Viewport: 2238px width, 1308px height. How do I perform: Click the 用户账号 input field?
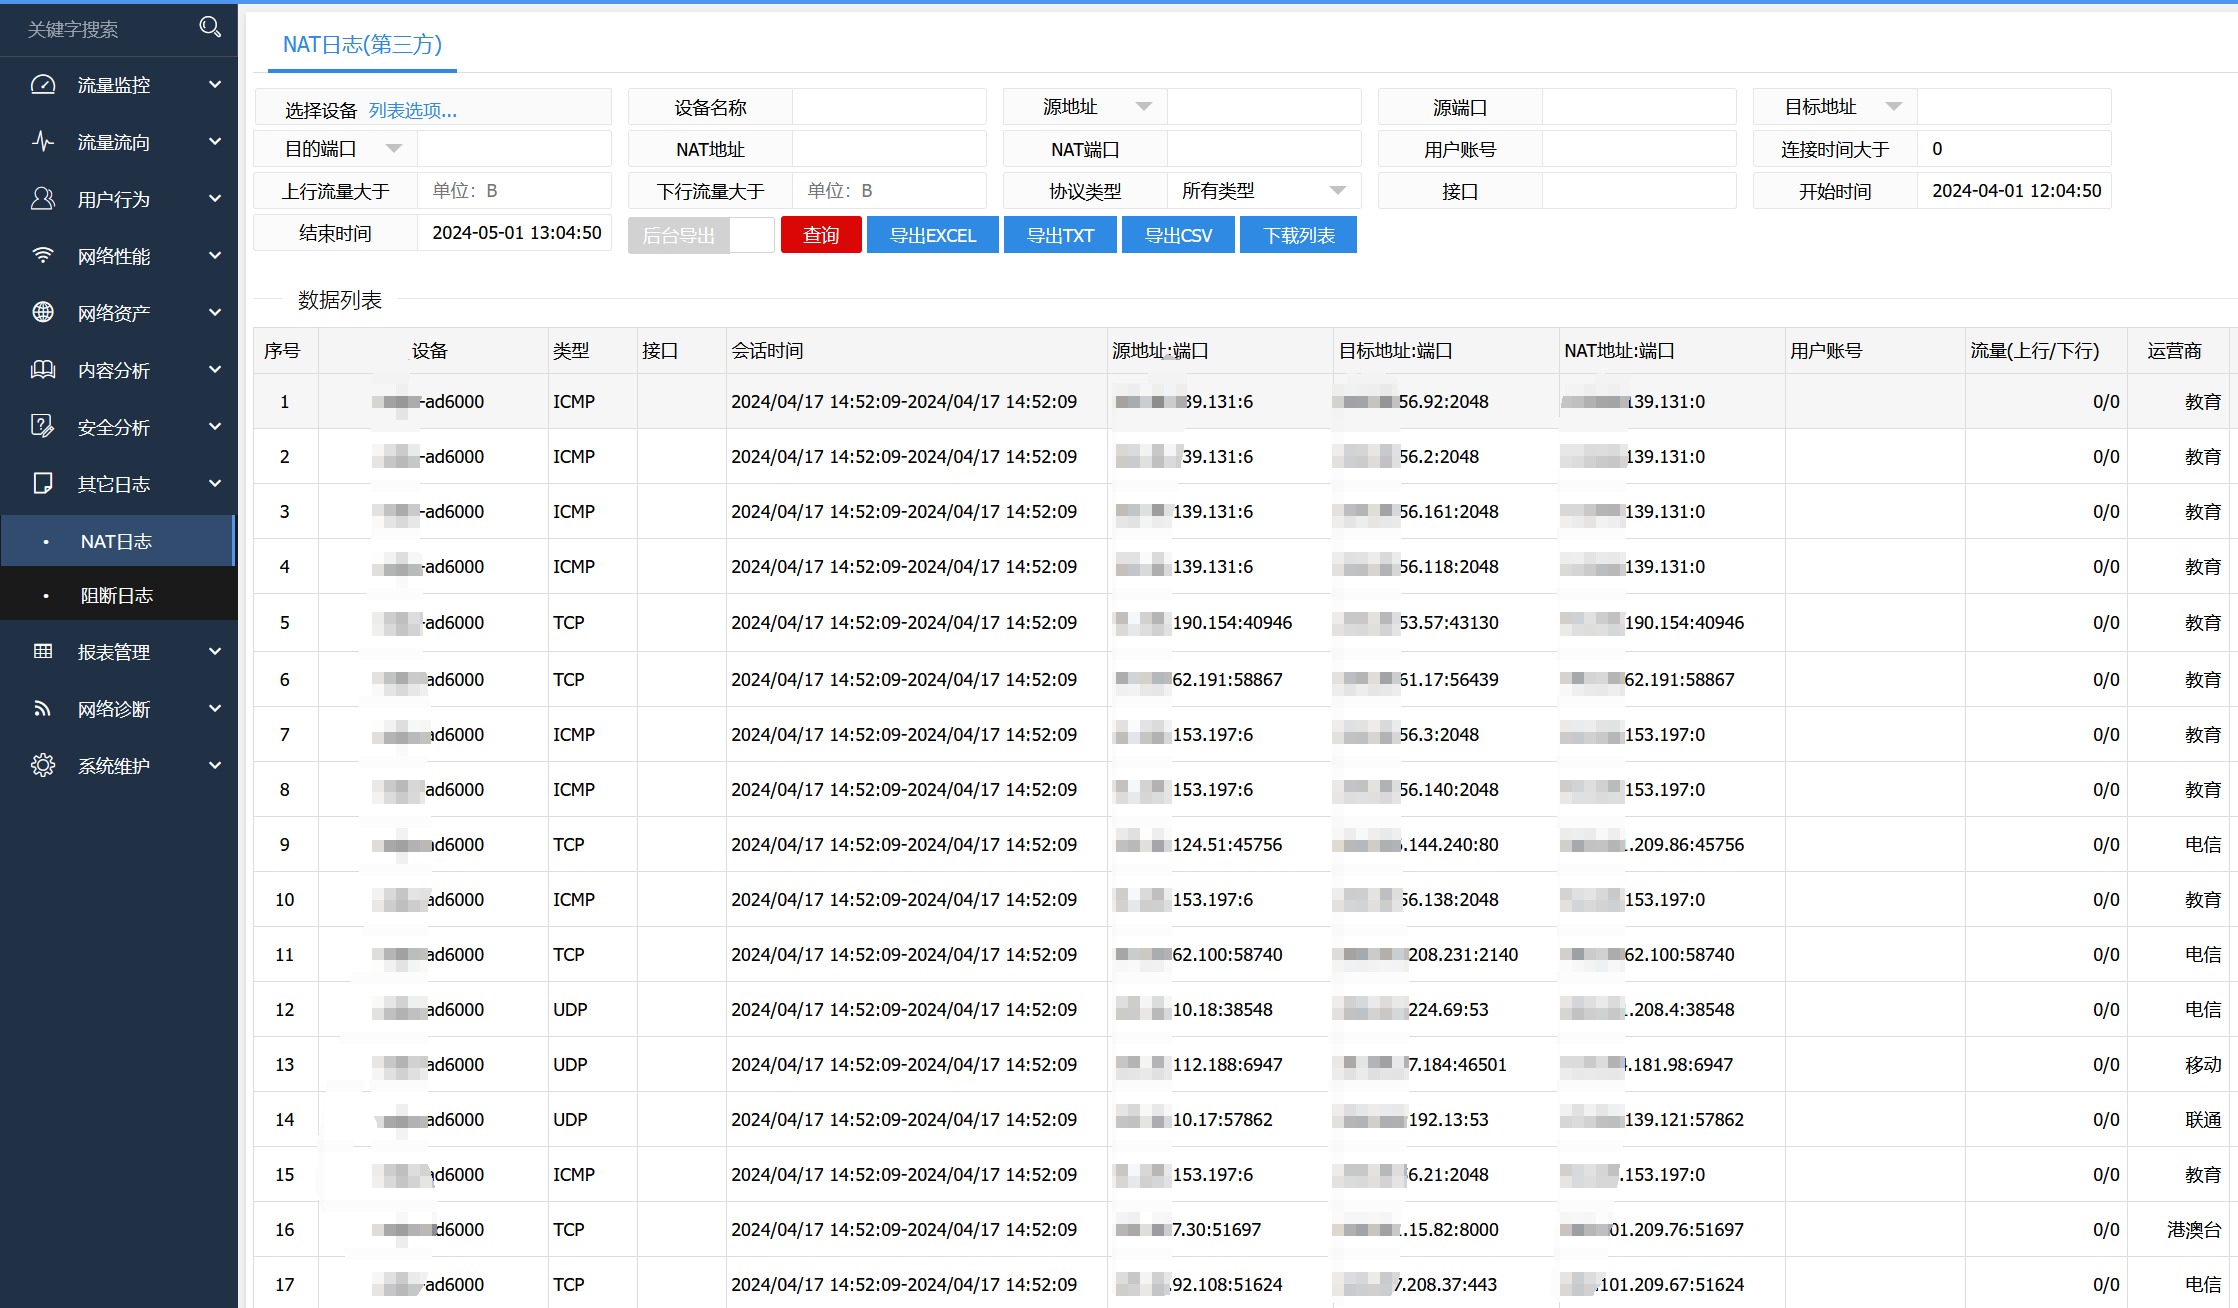tap(1638, 149)
